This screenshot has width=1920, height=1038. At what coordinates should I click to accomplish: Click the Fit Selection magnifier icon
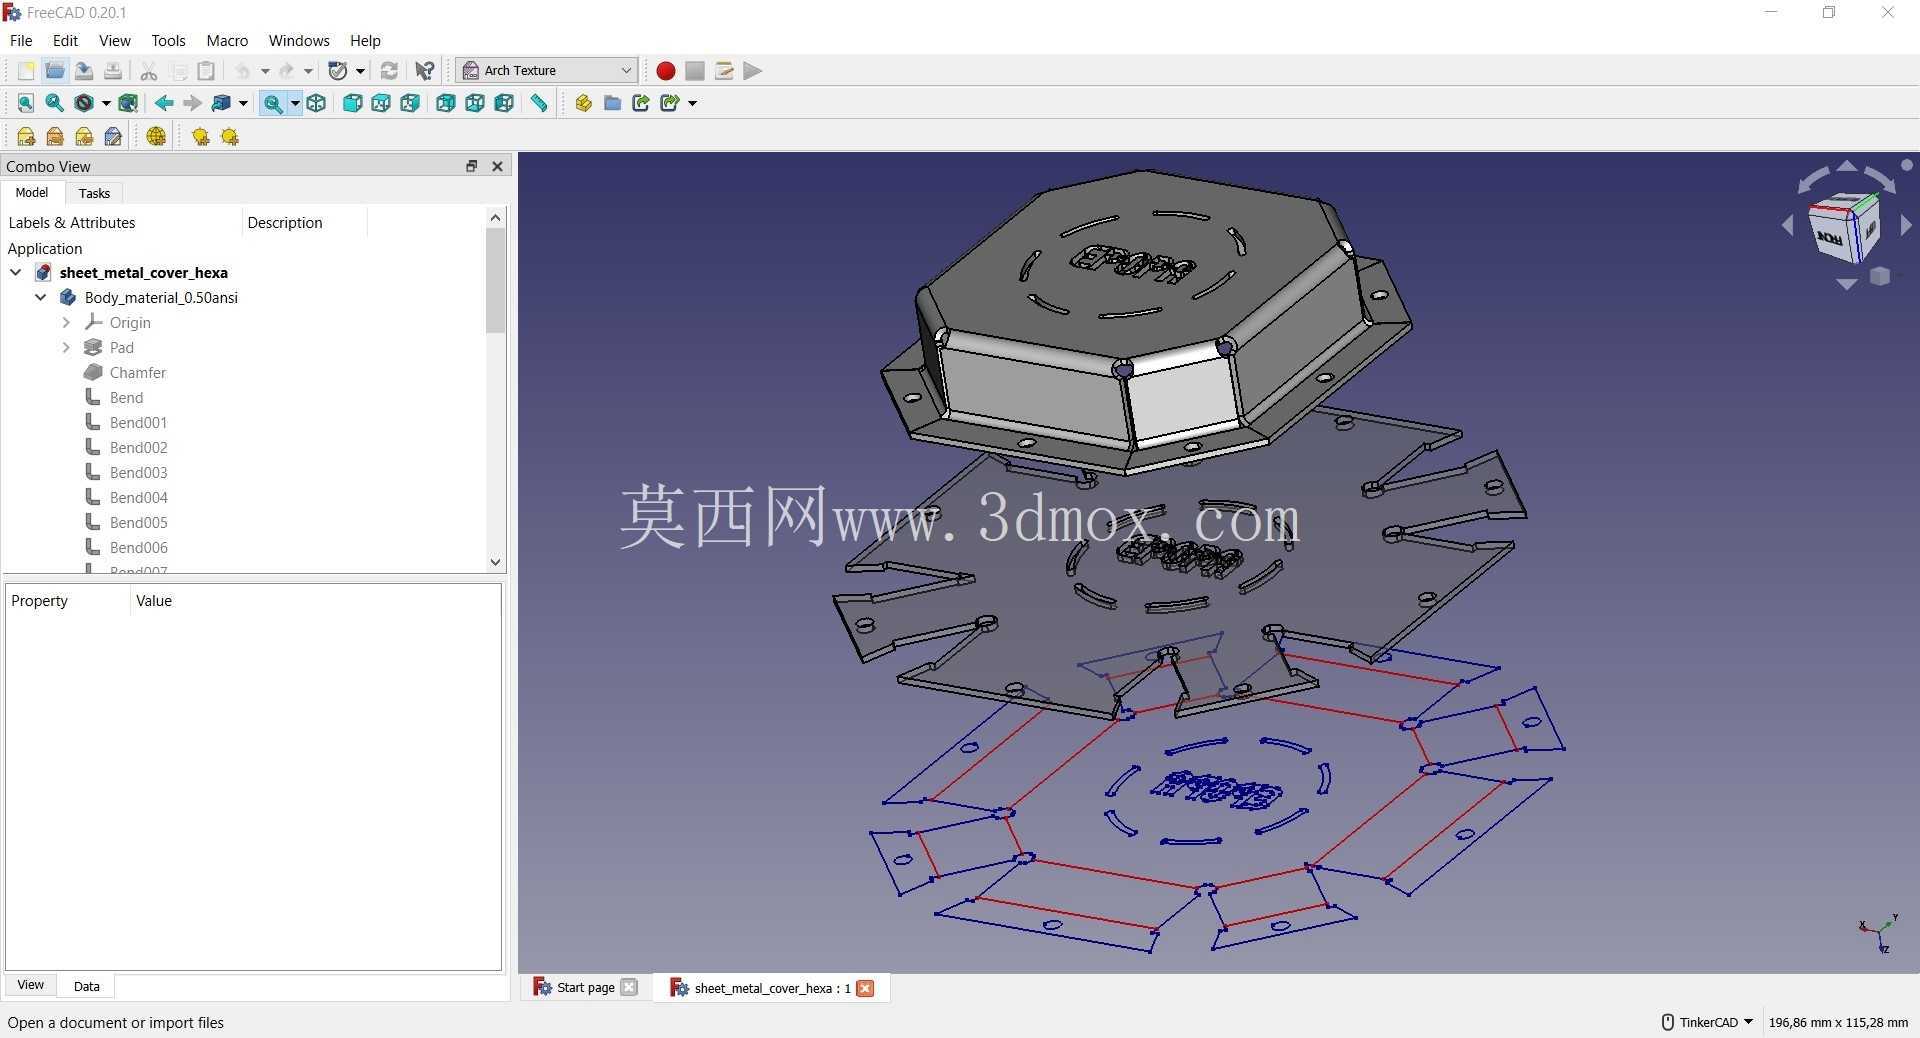[x=55, y=103]
